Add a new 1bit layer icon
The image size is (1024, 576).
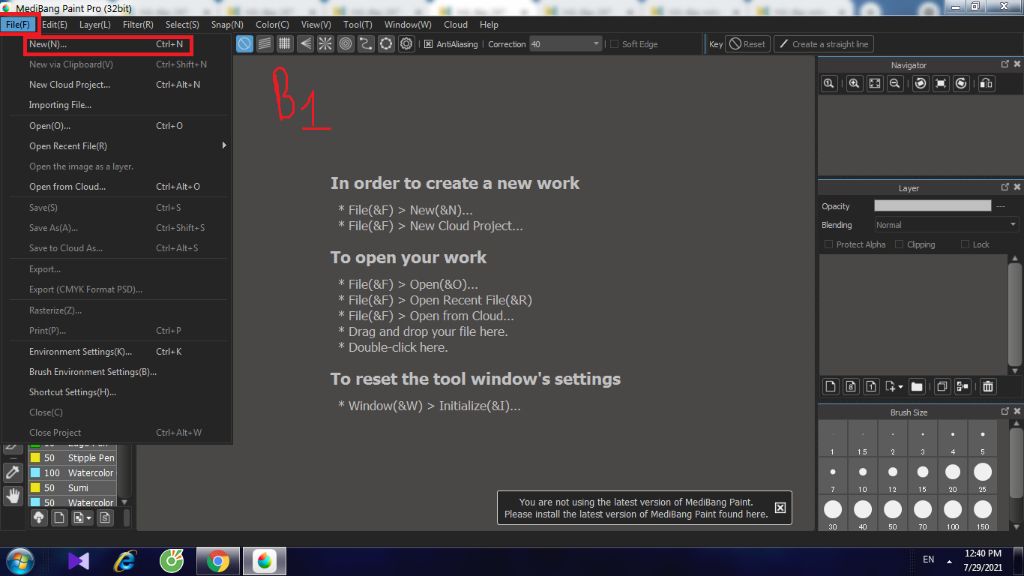[871, 387]
